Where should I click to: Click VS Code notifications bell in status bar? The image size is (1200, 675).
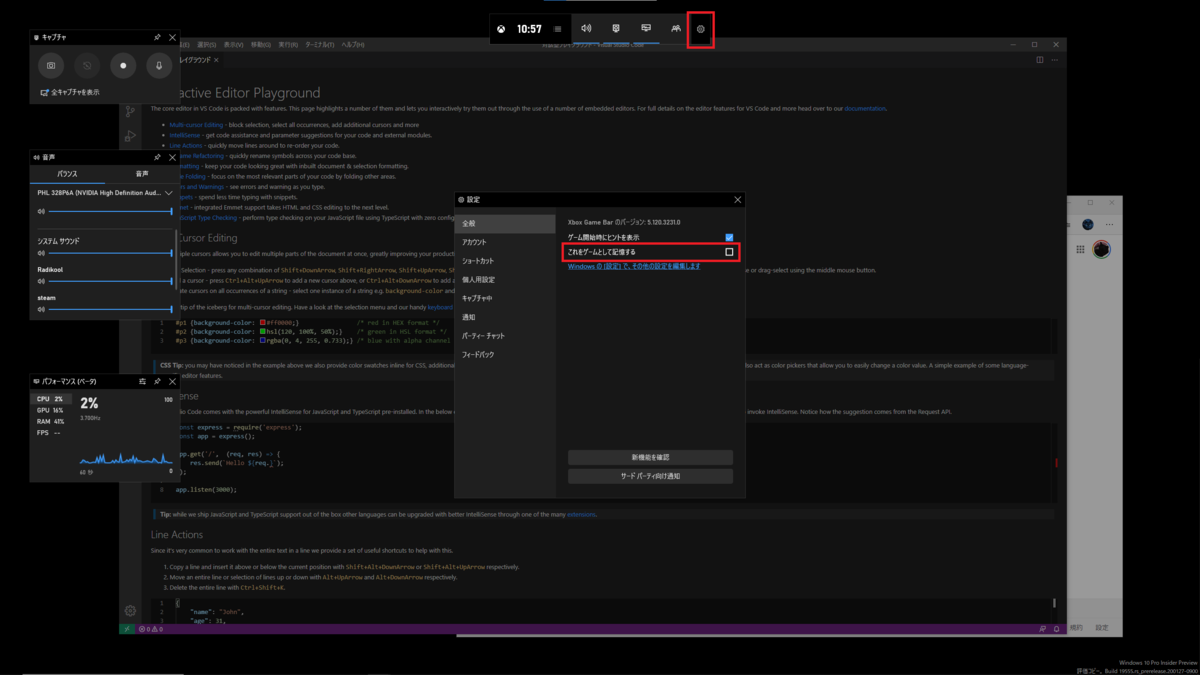(1056, 629)
